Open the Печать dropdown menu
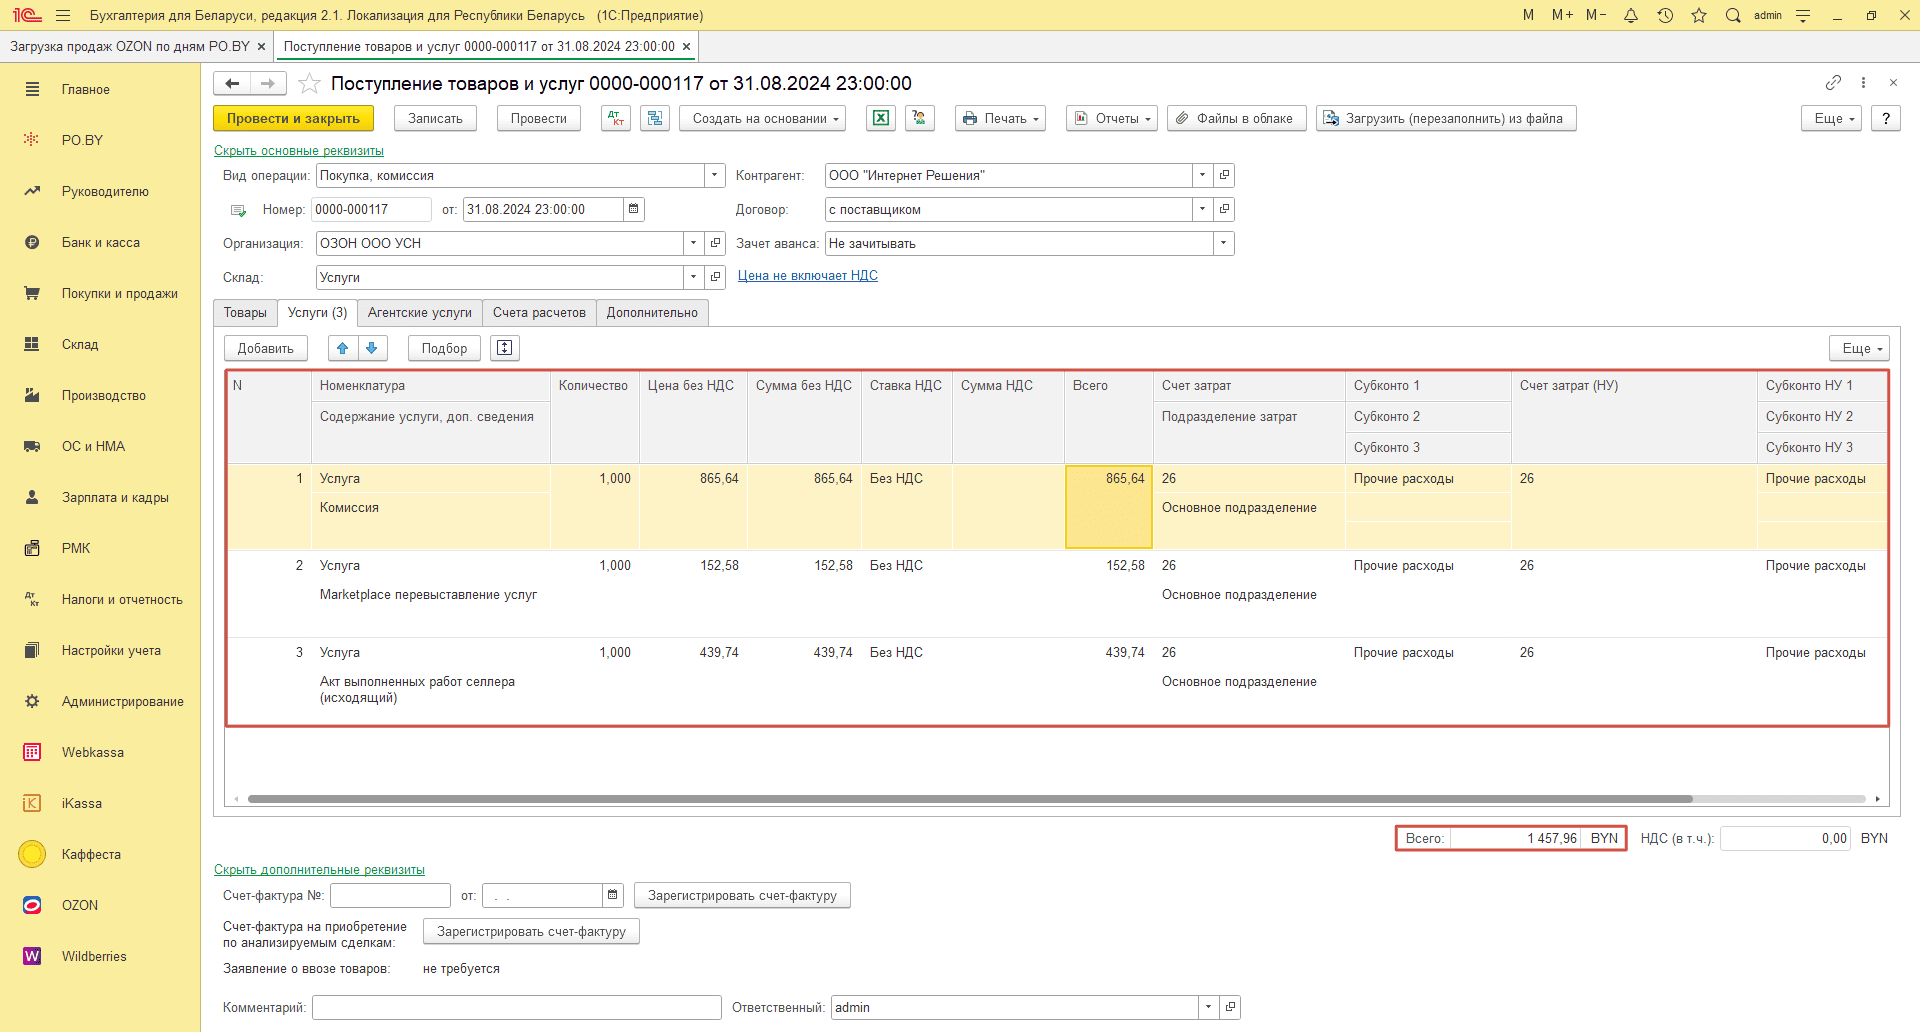 (x=1000, y=118)
